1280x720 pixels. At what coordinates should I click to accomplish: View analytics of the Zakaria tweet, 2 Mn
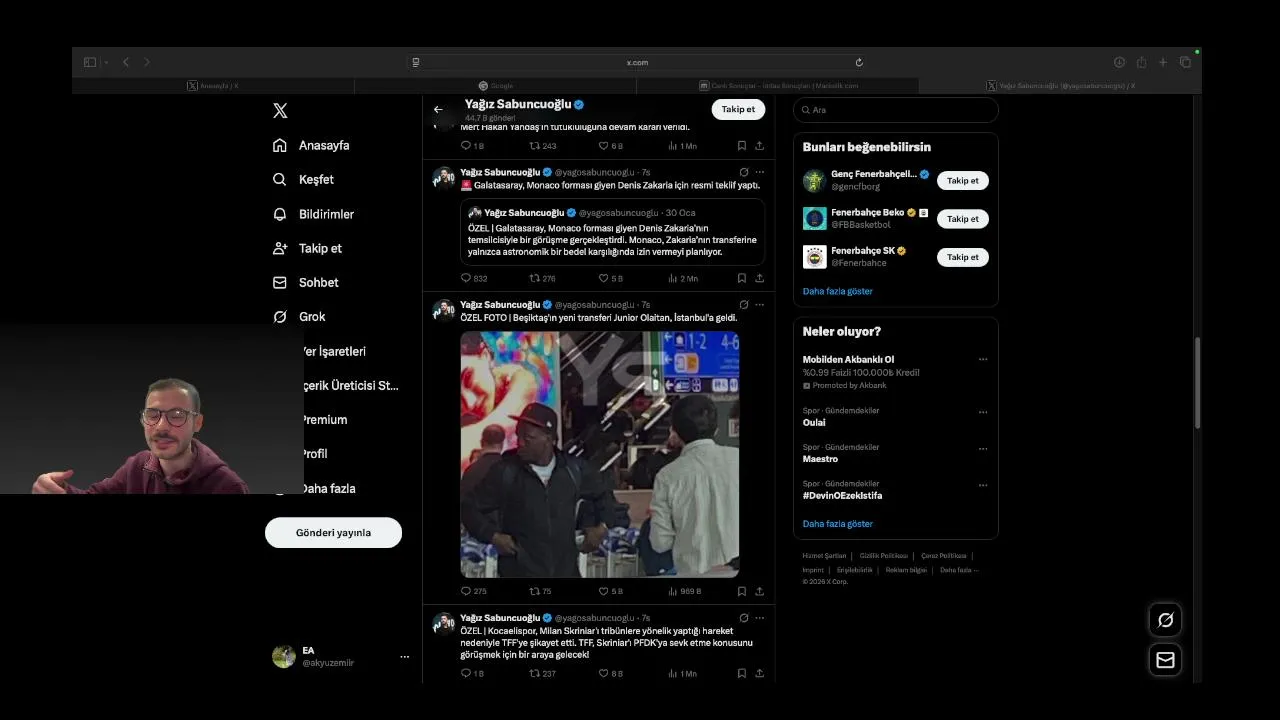tap(683, 278)
